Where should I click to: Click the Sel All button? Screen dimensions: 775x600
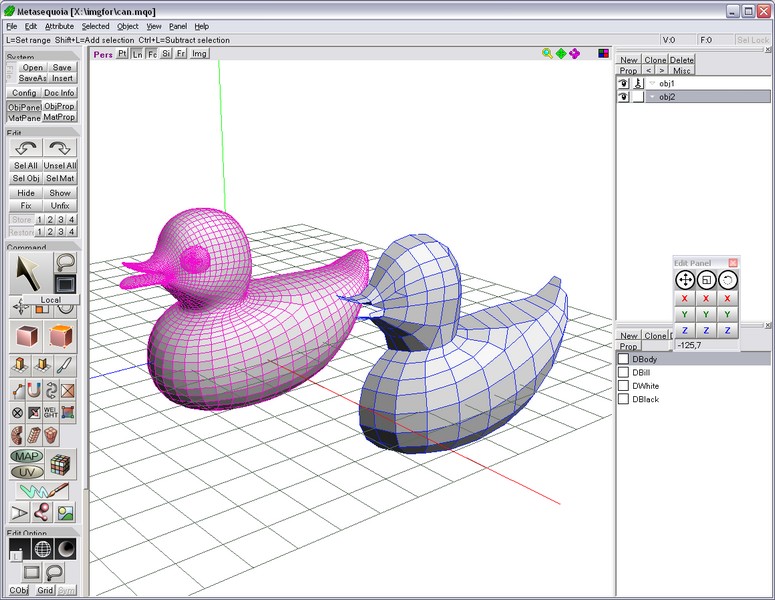26,166
